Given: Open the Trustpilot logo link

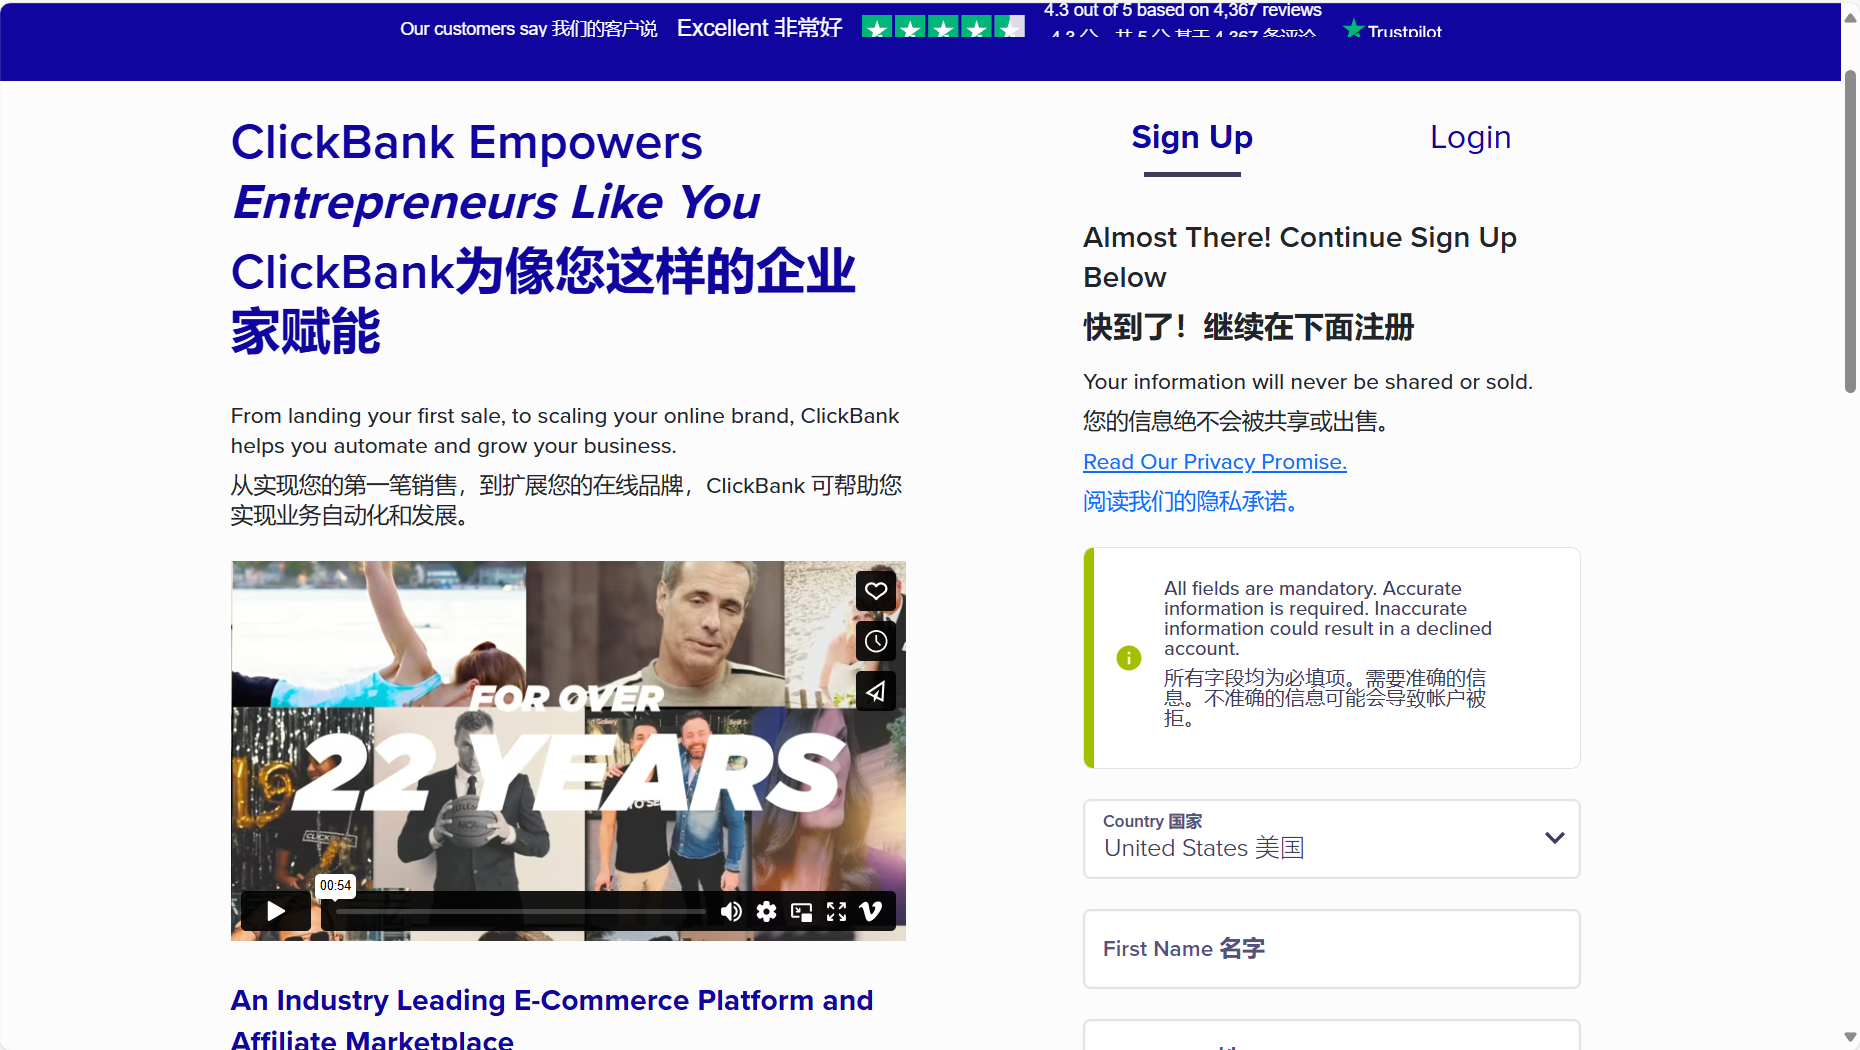Looking at the screenshot, I should tap(1392, 30).
